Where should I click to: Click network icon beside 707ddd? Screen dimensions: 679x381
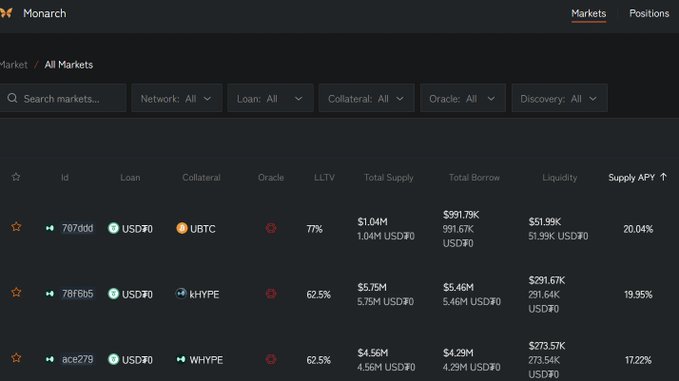pos(50,228)
